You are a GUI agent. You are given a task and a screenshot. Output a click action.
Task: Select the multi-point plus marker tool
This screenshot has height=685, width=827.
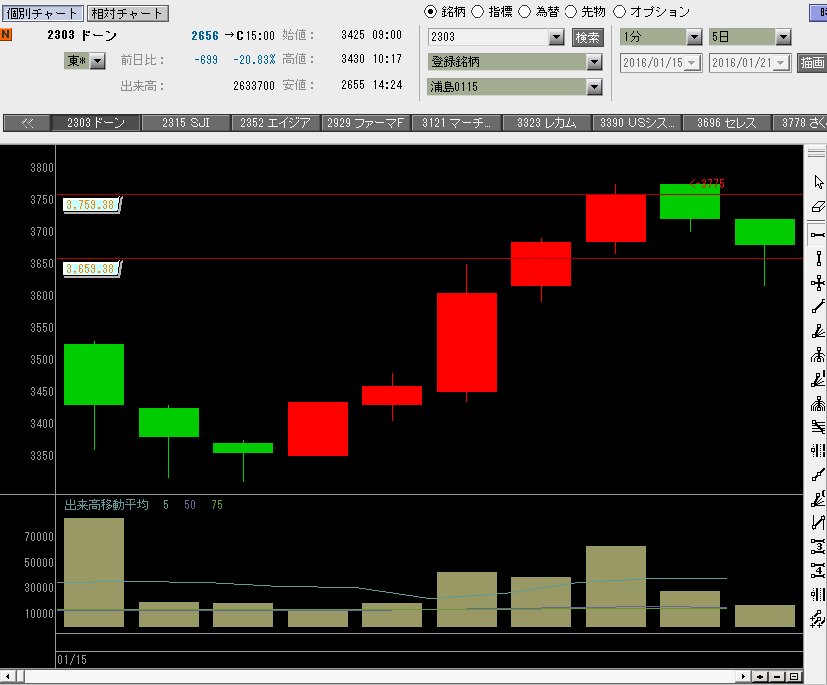818,619
